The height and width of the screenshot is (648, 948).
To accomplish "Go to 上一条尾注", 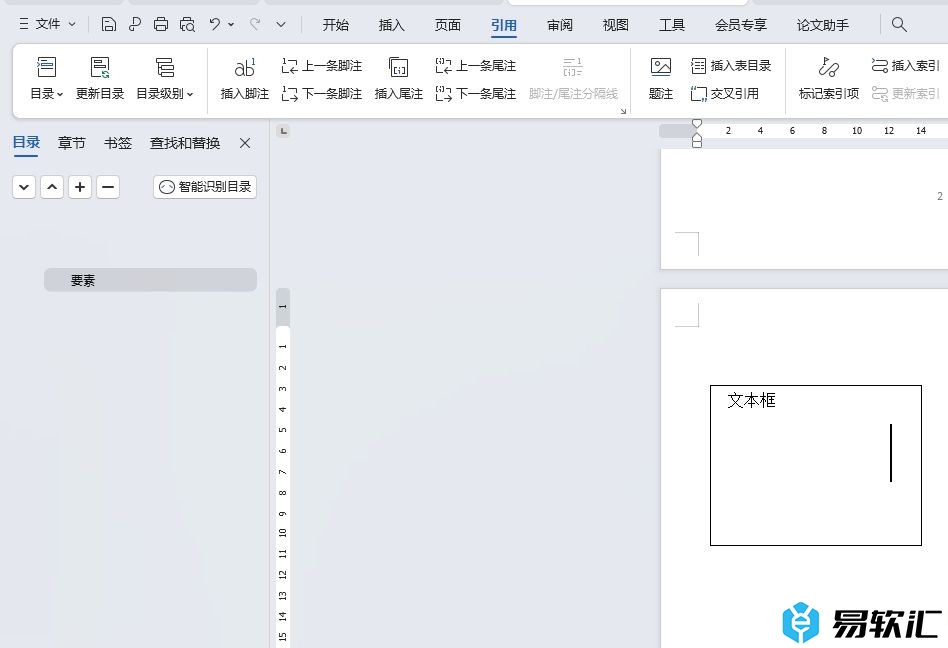I will click(x=475, y=65).
